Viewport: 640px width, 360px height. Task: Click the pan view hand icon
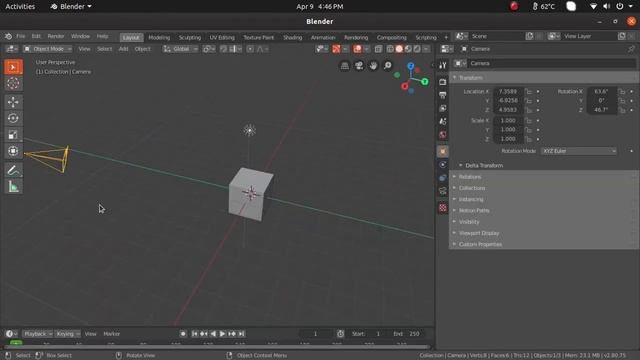pos(373,66)
